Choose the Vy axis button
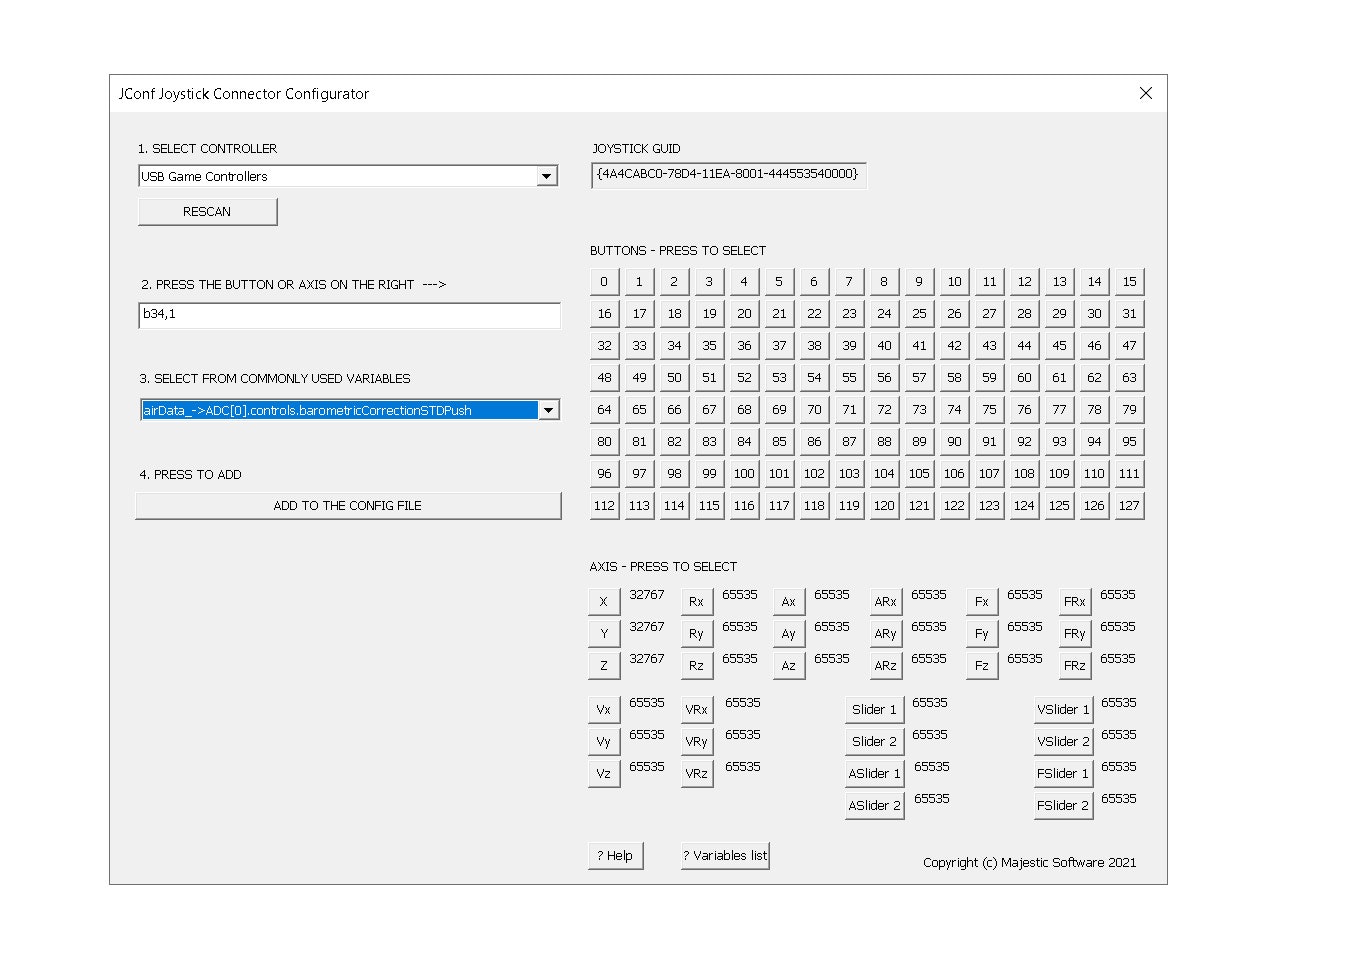The image size is (1351, 978). click(x=604, y=742)
